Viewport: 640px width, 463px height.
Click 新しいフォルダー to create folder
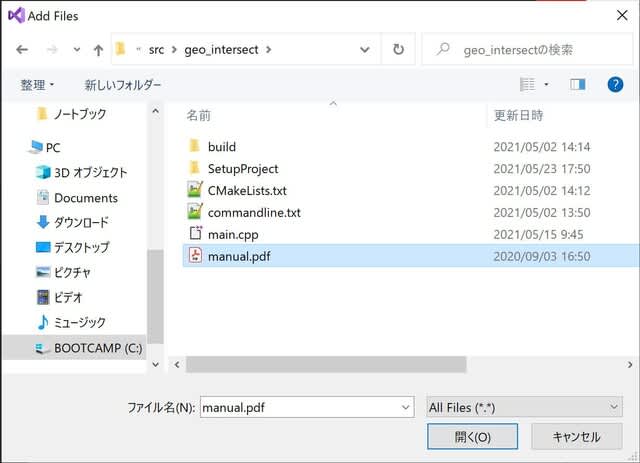point(122,85)
